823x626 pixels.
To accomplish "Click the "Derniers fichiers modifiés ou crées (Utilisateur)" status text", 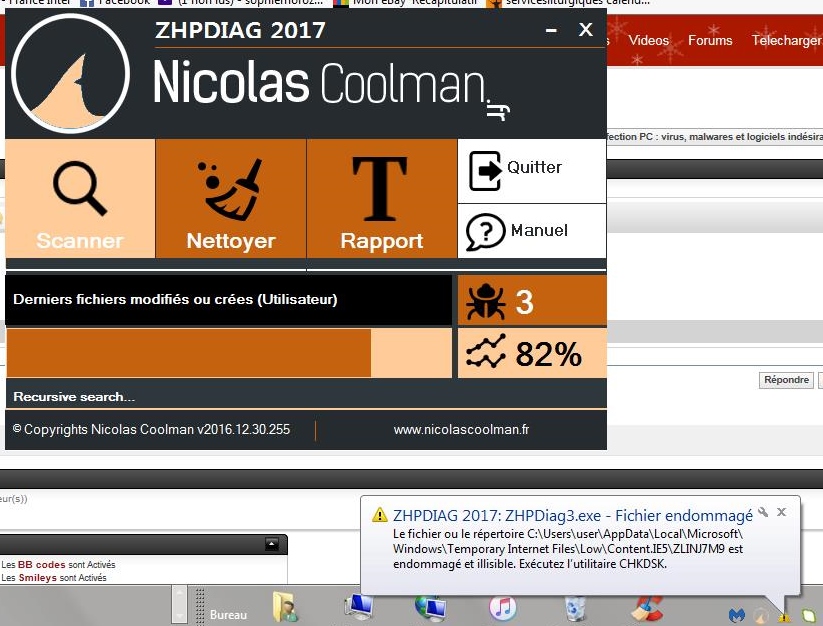I will 175,300.
